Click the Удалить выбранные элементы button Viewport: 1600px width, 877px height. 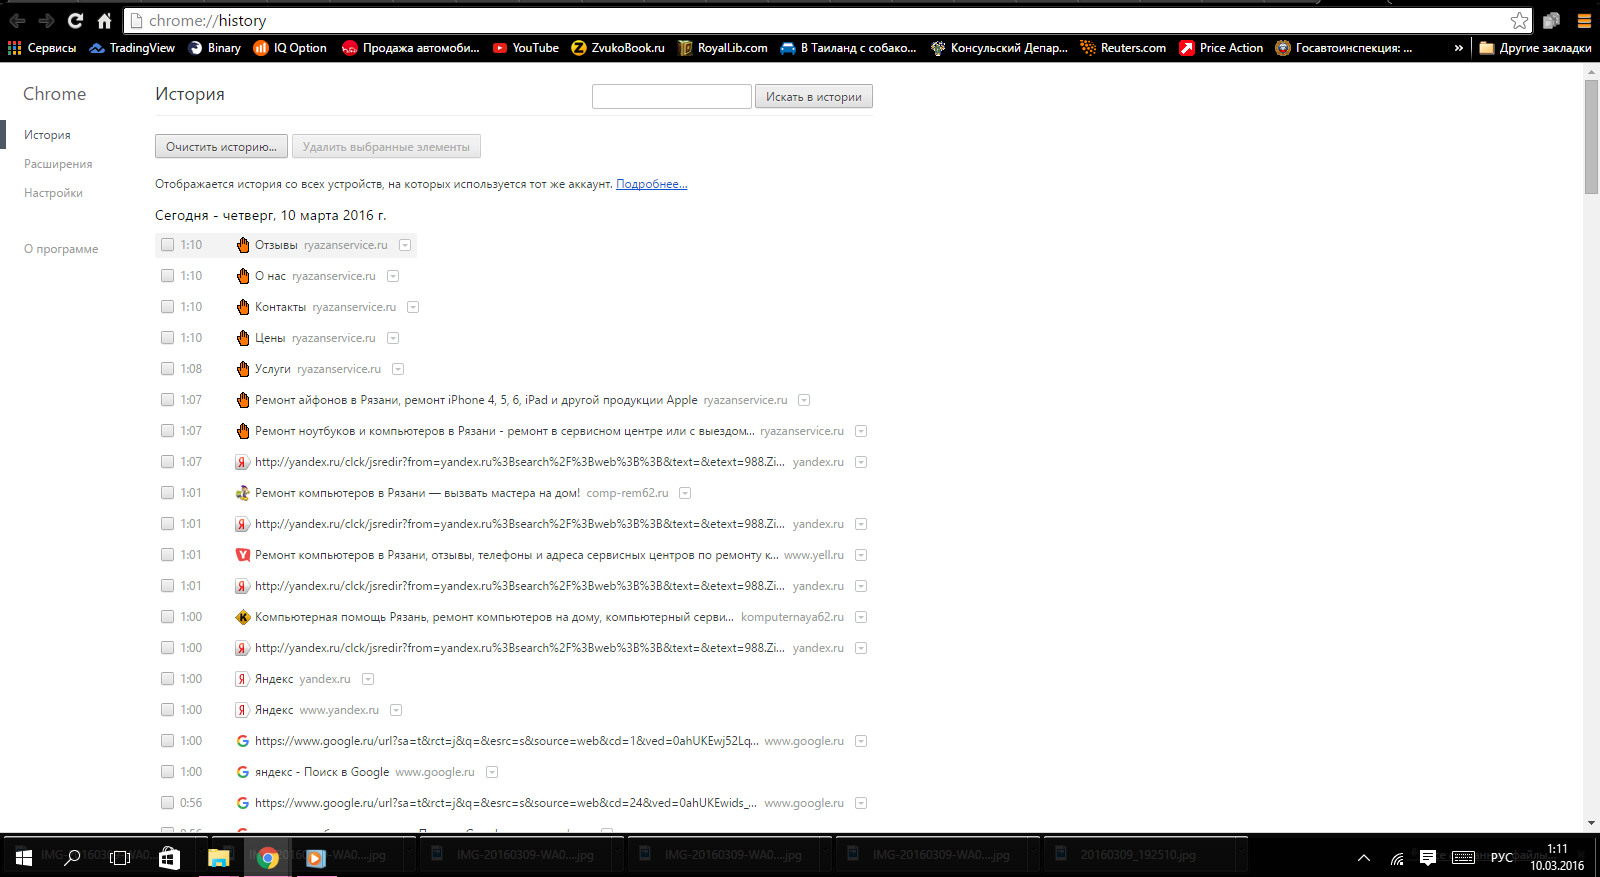click(x=386, y=147)
